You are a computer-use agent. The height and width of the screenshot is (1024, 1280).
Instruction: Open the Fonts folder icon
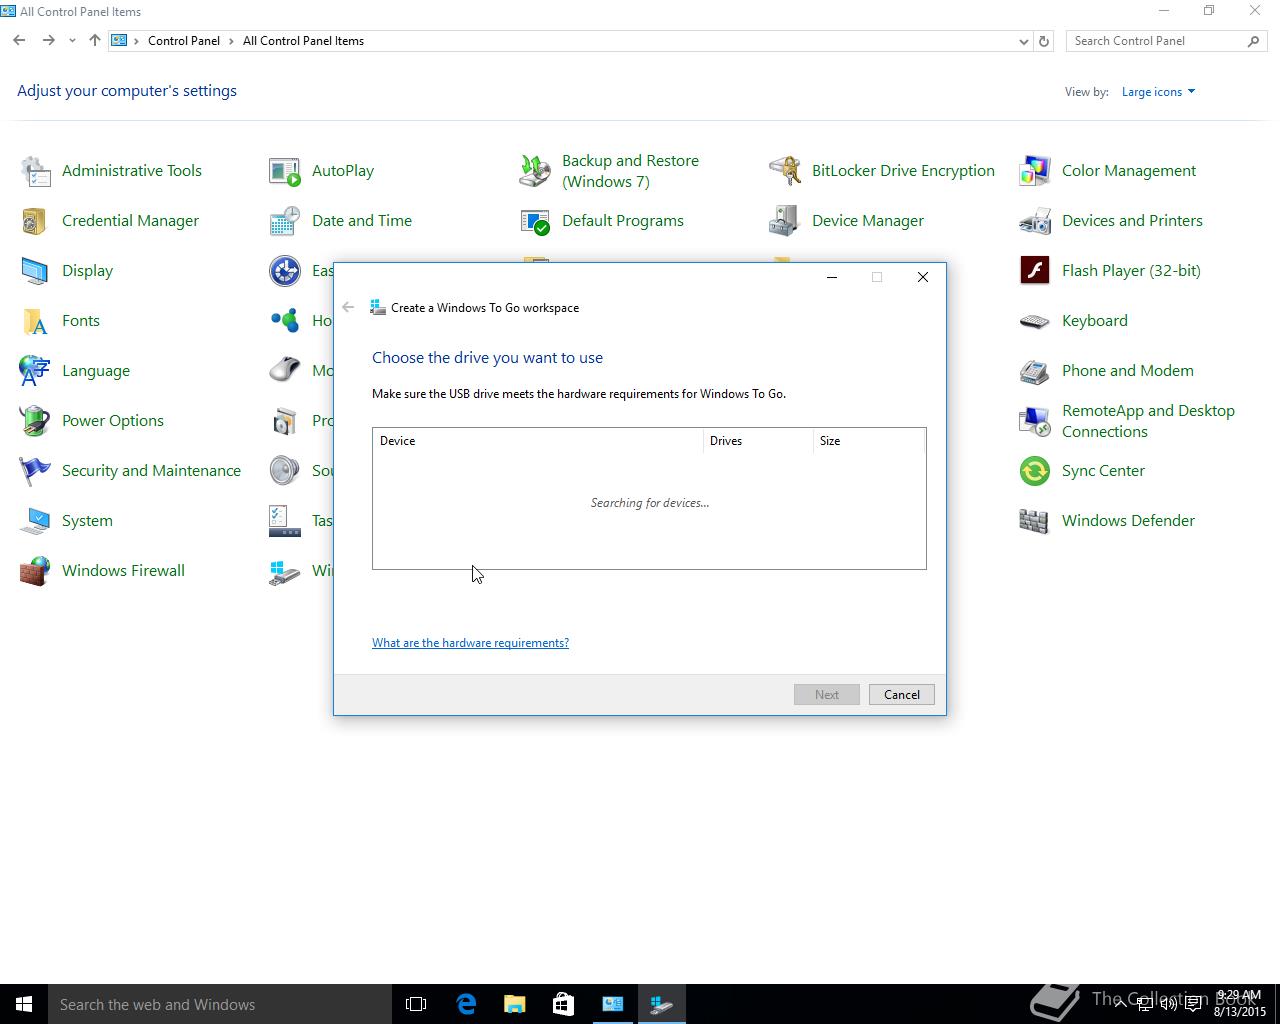35,321
